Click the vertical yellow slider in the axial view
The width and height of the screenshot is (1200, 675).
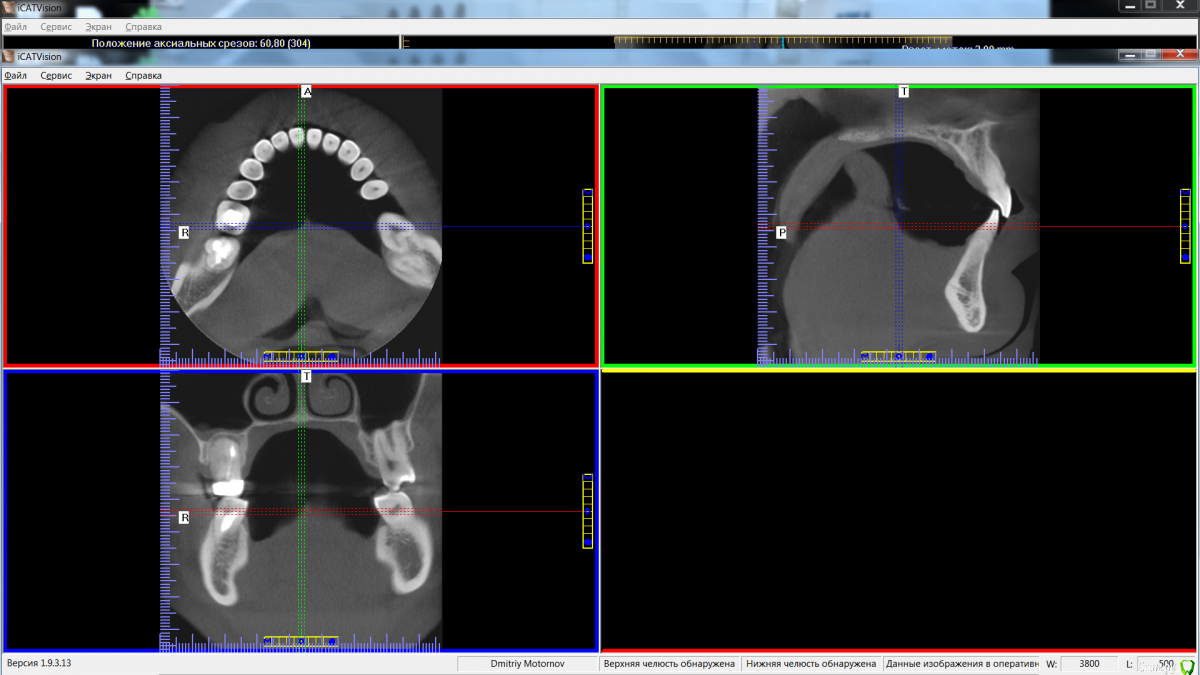(588, 226)
